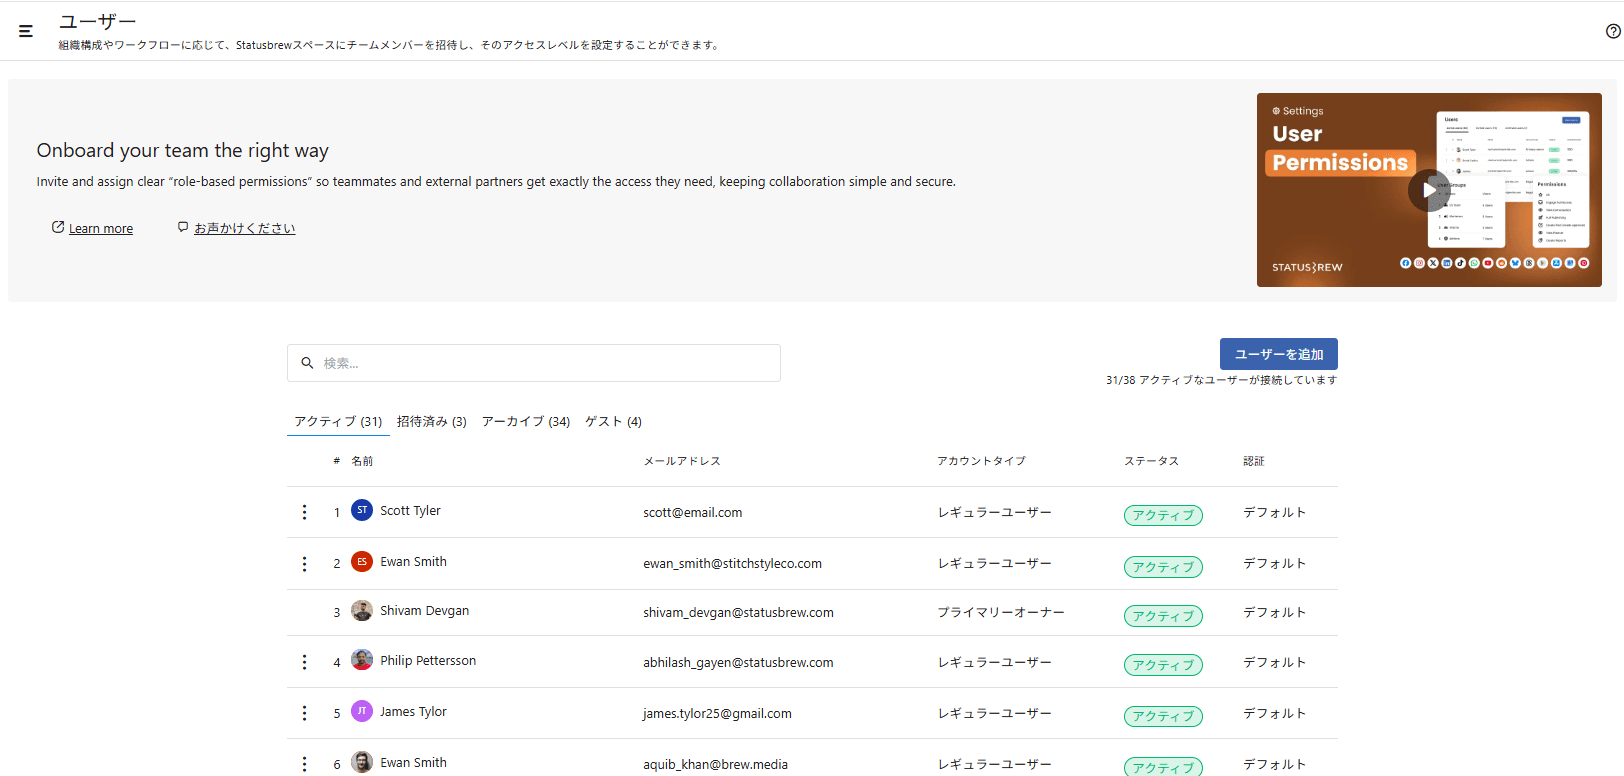Click the ステータス column header
Image resolution: width=1624 pixels, height=776 pixels.
1151,461
